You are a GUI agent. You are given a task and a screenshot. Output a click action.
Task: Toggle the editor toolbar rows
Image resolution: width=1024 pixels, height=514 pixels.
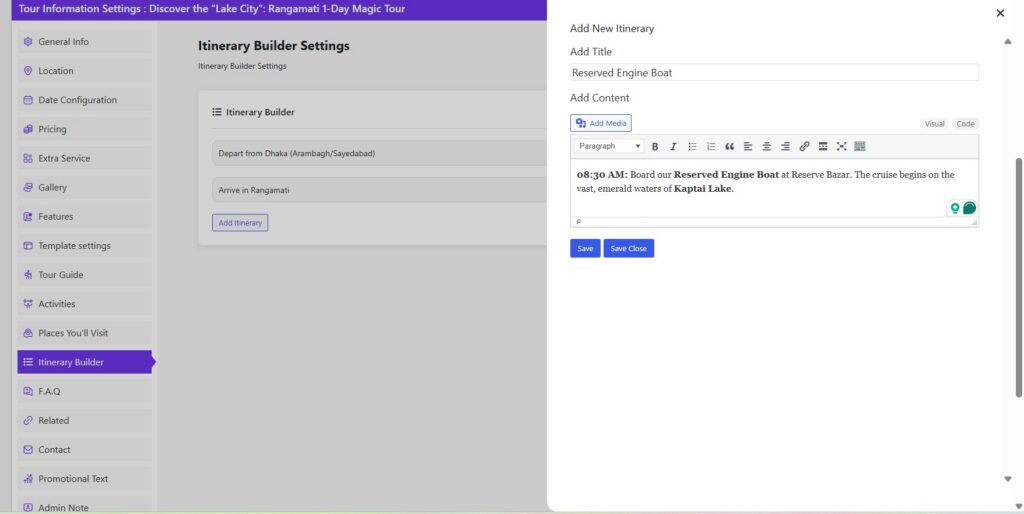860,146
